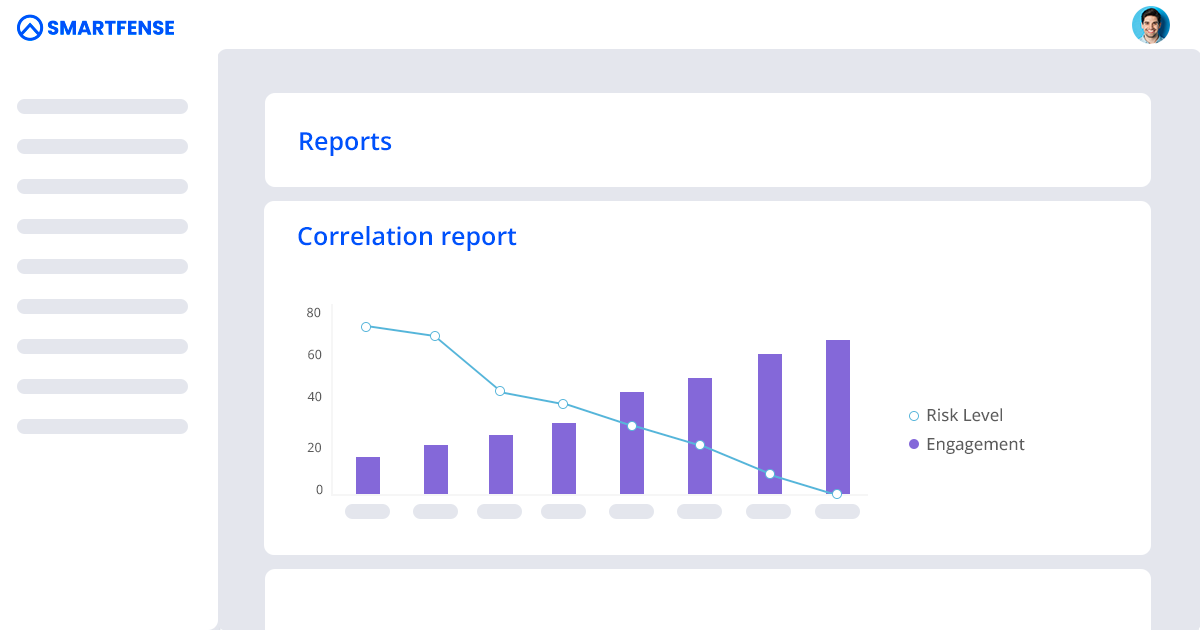Select the highest Risk Level data point
The height and width of the screenshot is (630, 1200).
click(366, 327)
